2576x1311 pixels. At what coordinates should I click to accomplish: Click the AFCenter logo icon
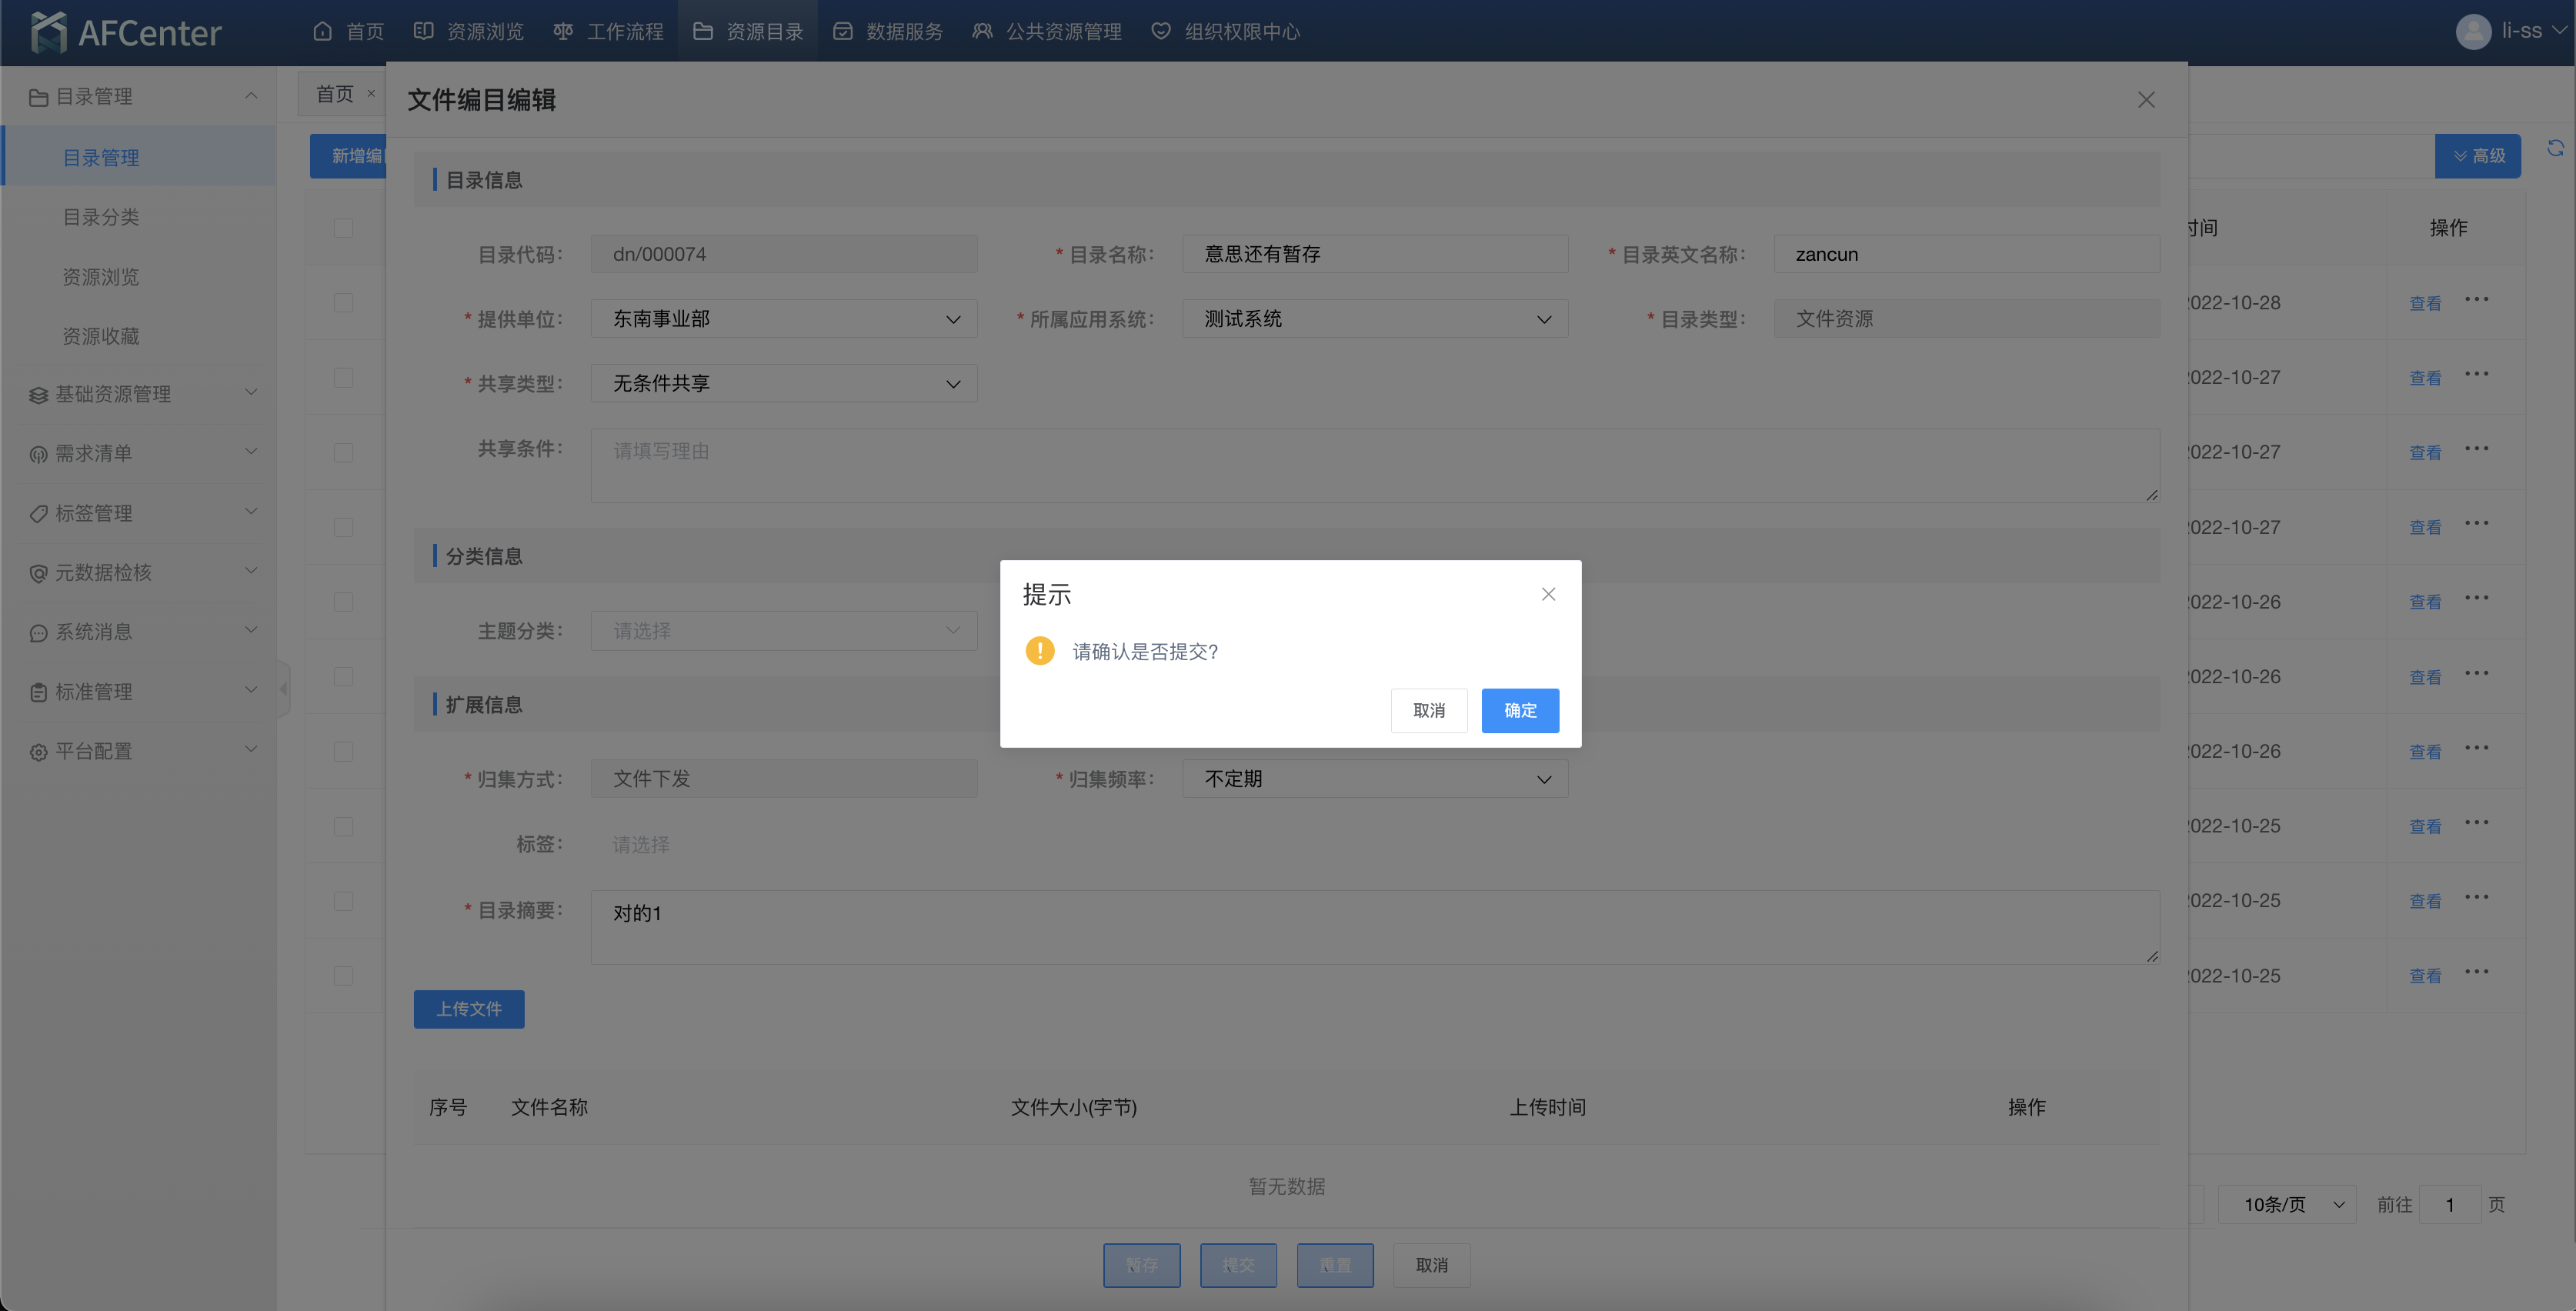click(x=48, y=32)
